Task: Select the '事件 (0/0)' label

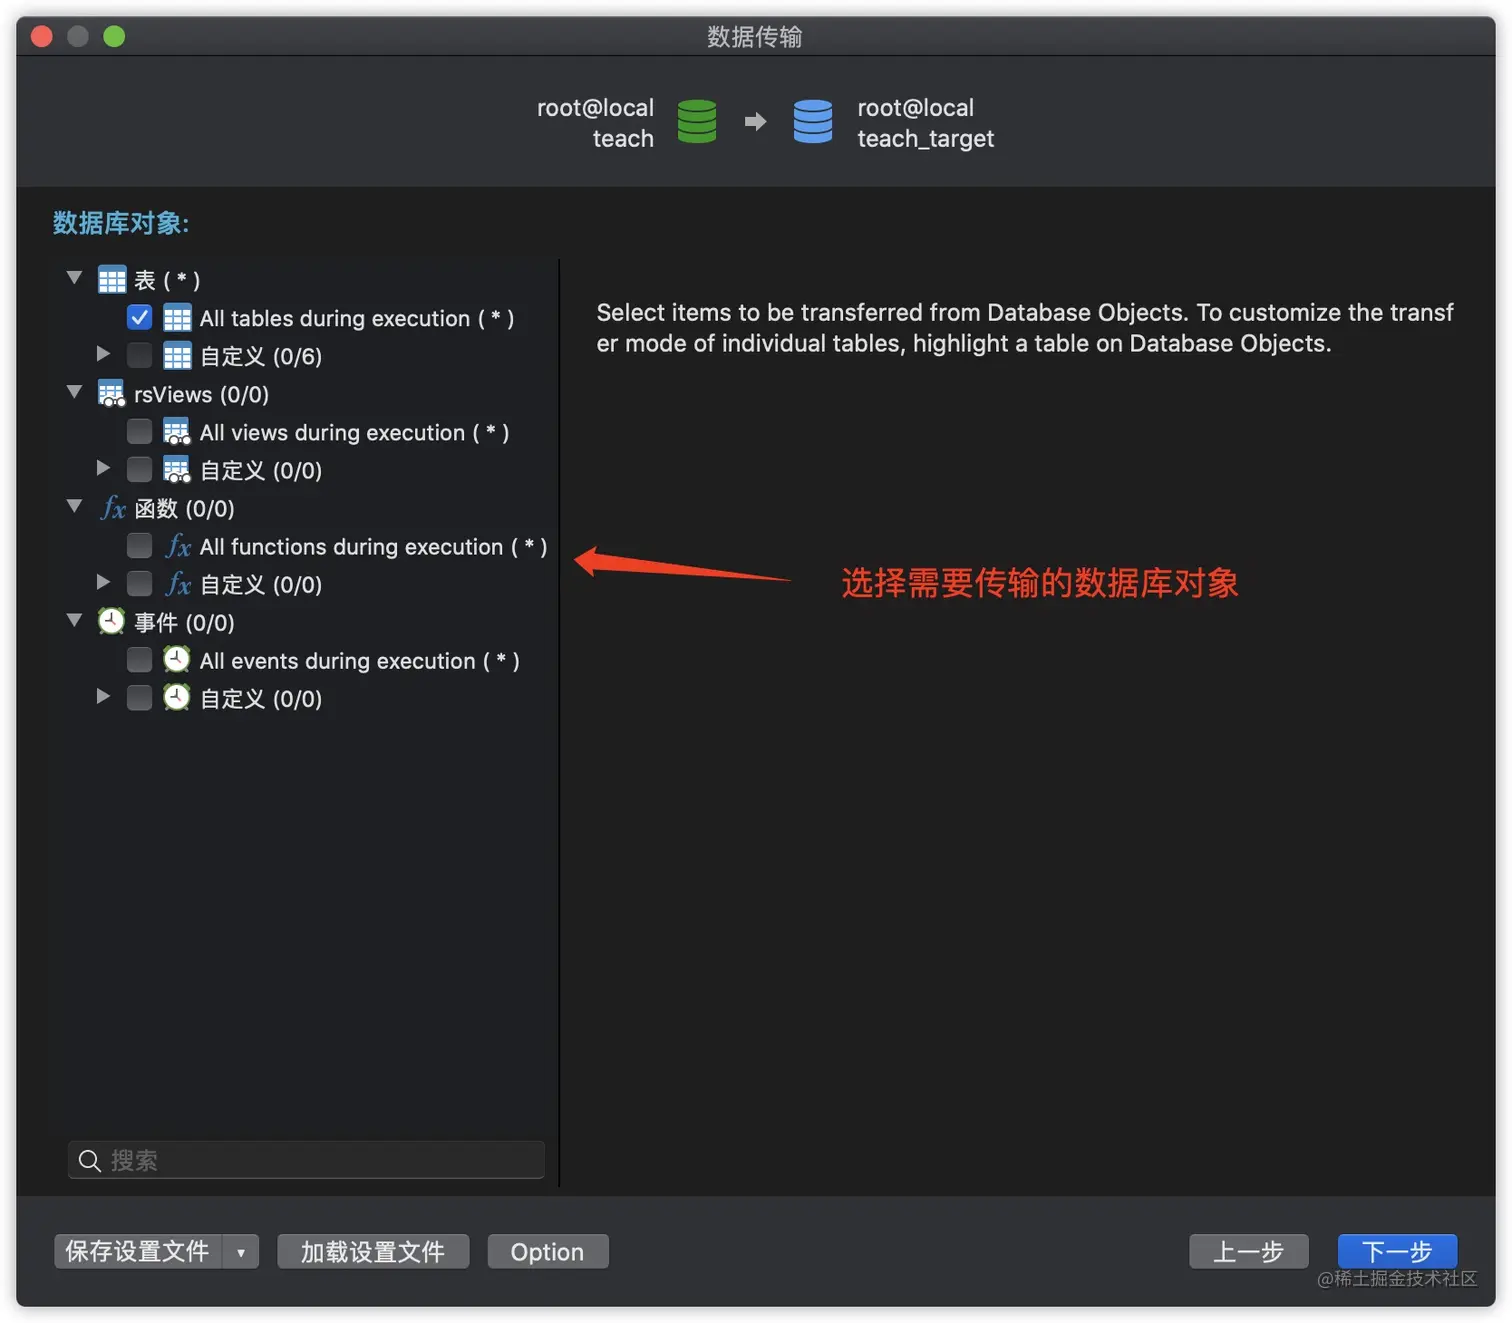Action: click(x=184, y=622)
